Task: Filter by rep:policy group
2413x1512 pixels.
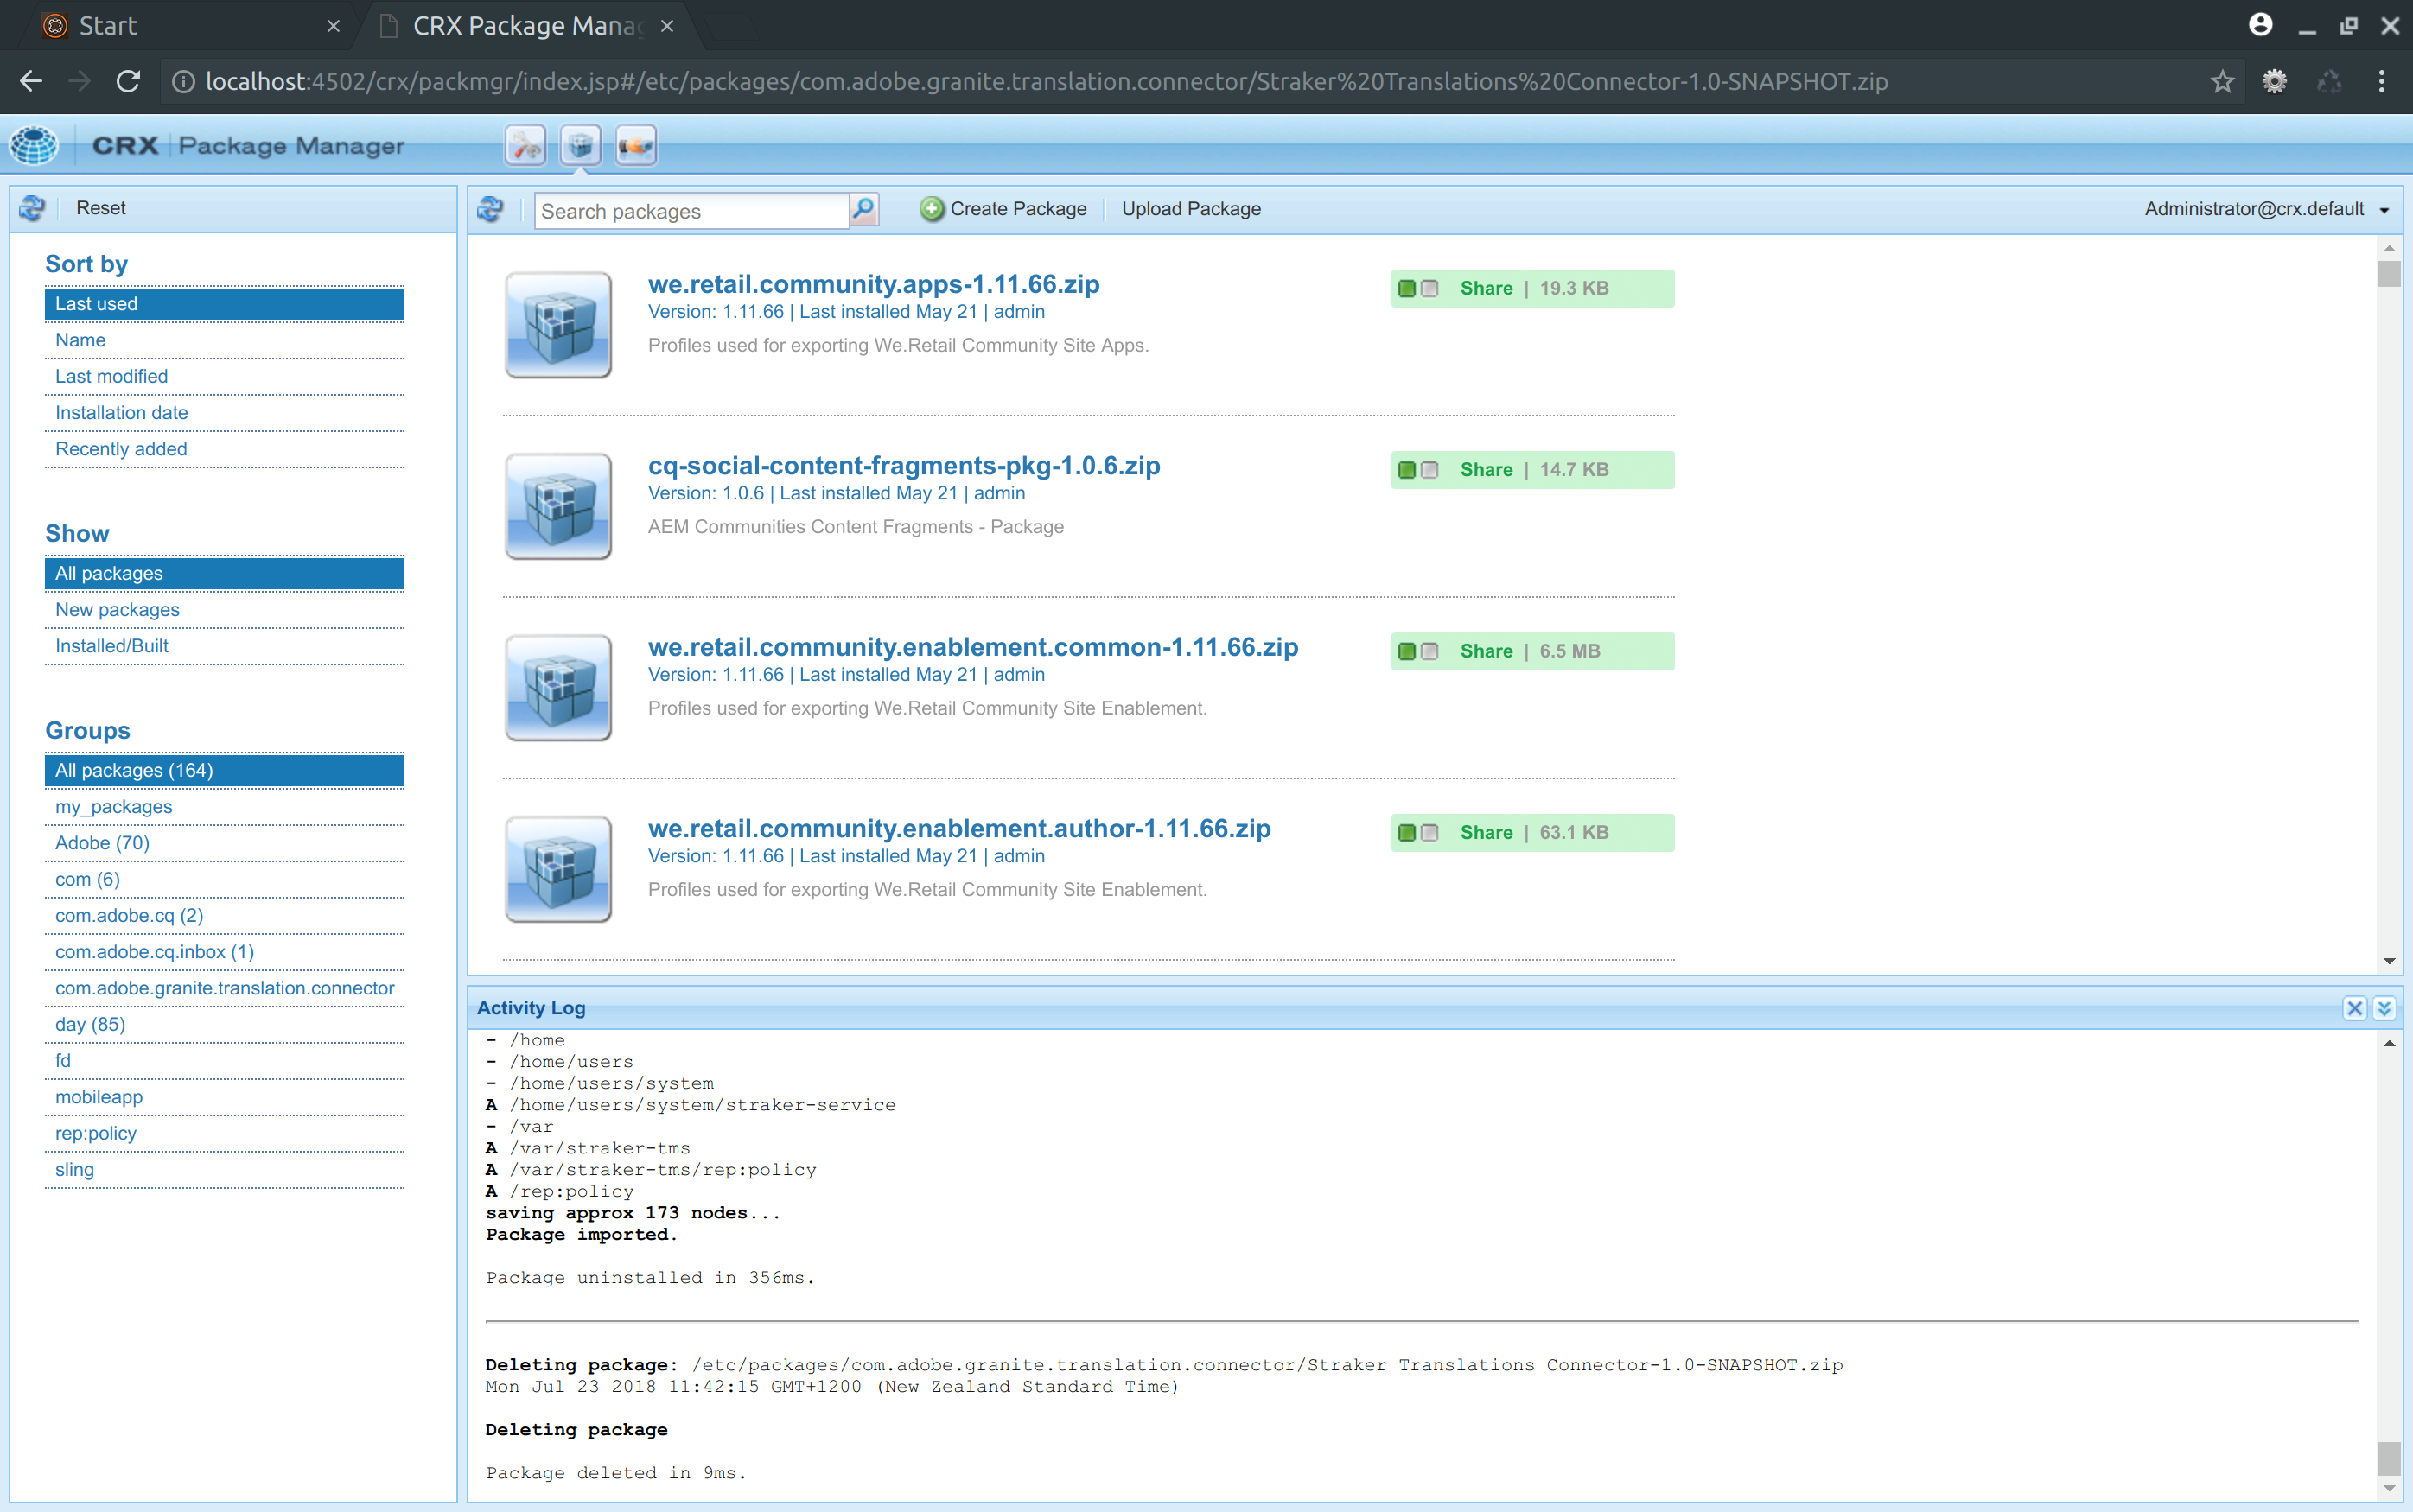Action: click(225, 1134)
